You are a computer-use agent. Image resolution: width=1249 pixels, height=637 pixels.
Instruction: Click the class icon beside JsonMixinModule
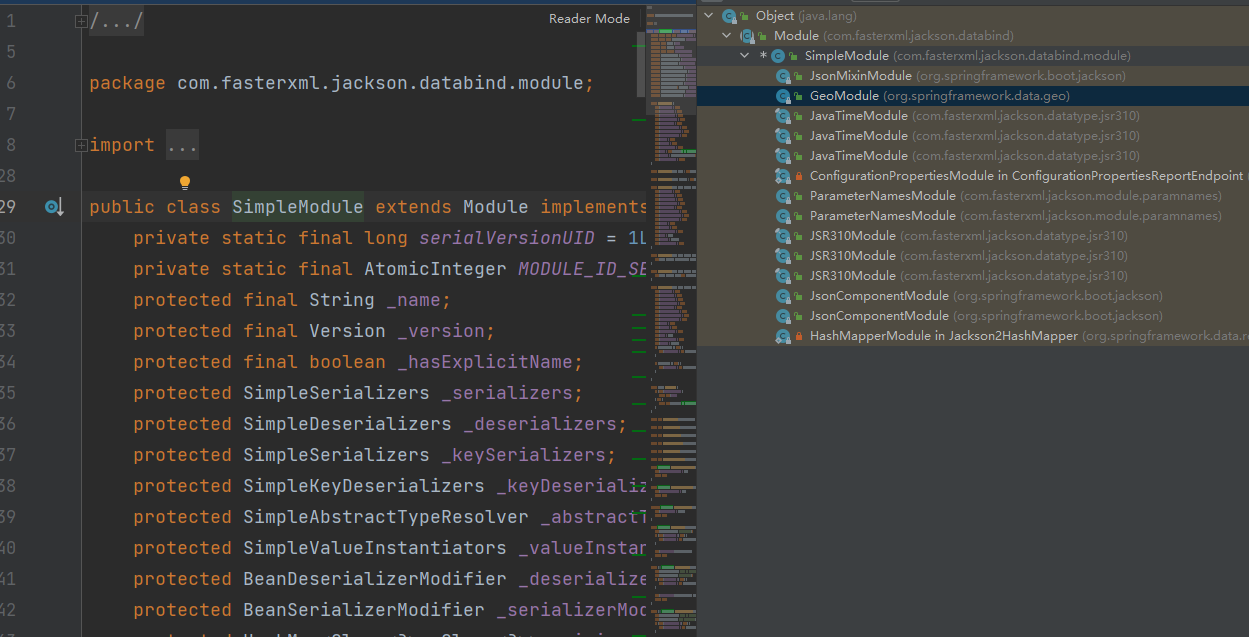tap(784, 76)
